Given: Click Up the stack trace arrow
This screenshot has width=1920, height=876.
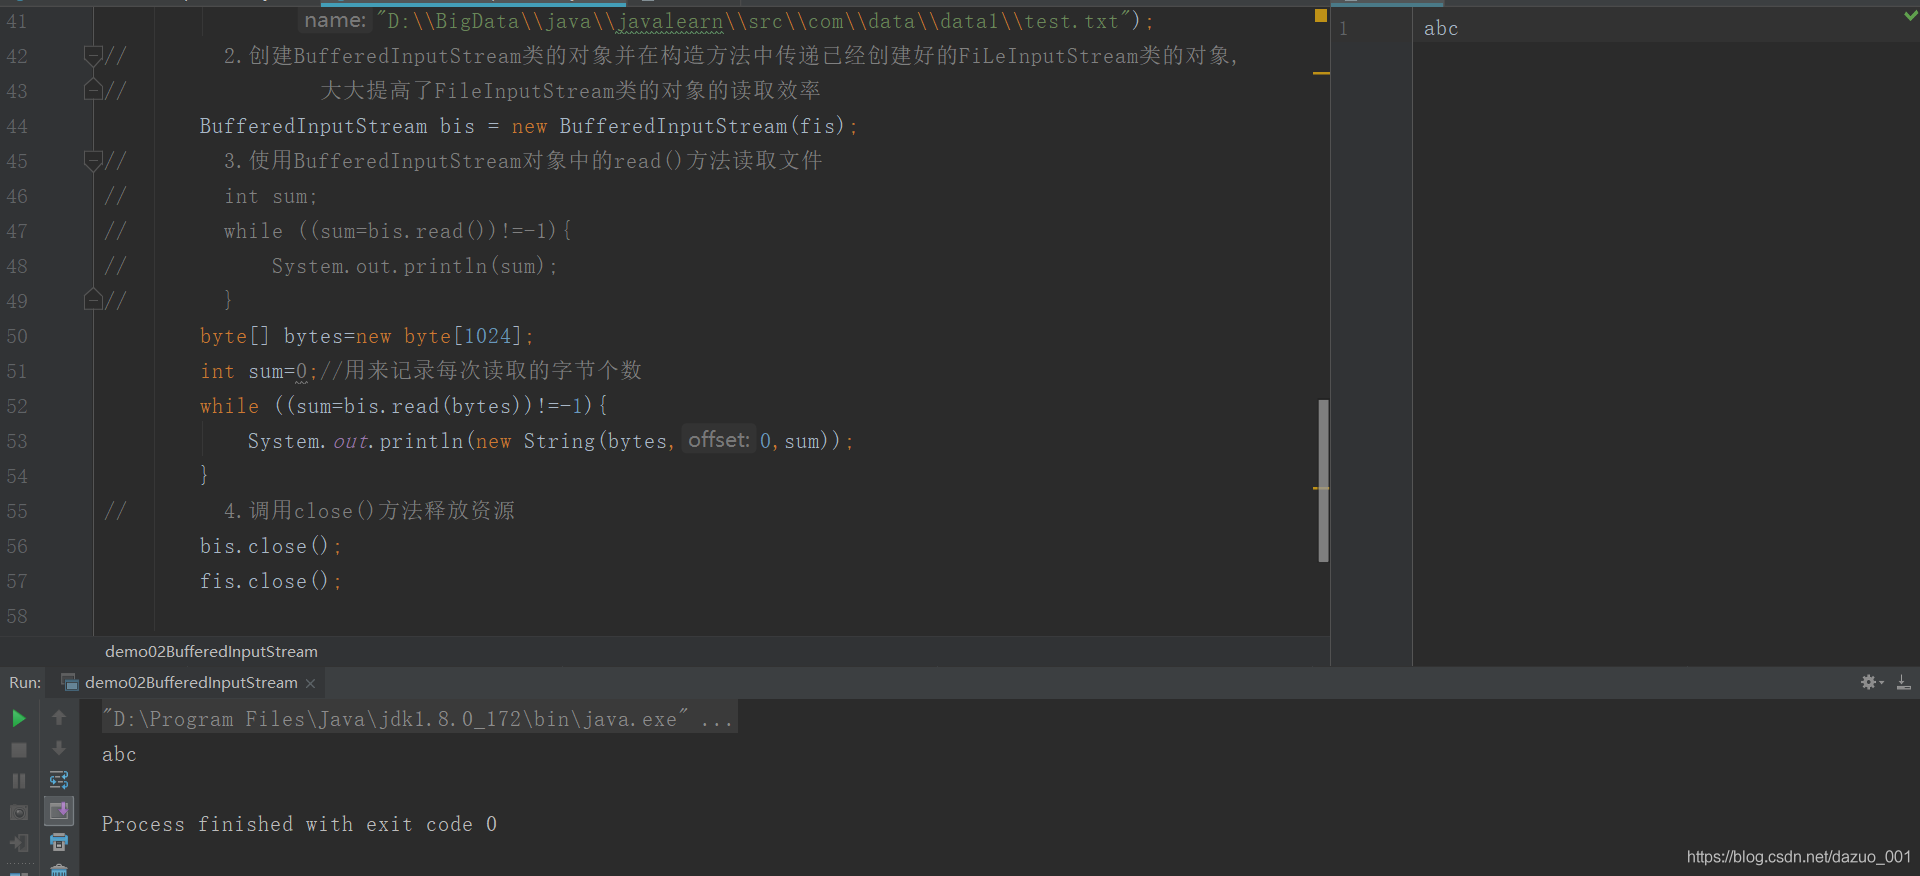Looking at the screenshot, I should pyautogui.click(x=59, y=717).
